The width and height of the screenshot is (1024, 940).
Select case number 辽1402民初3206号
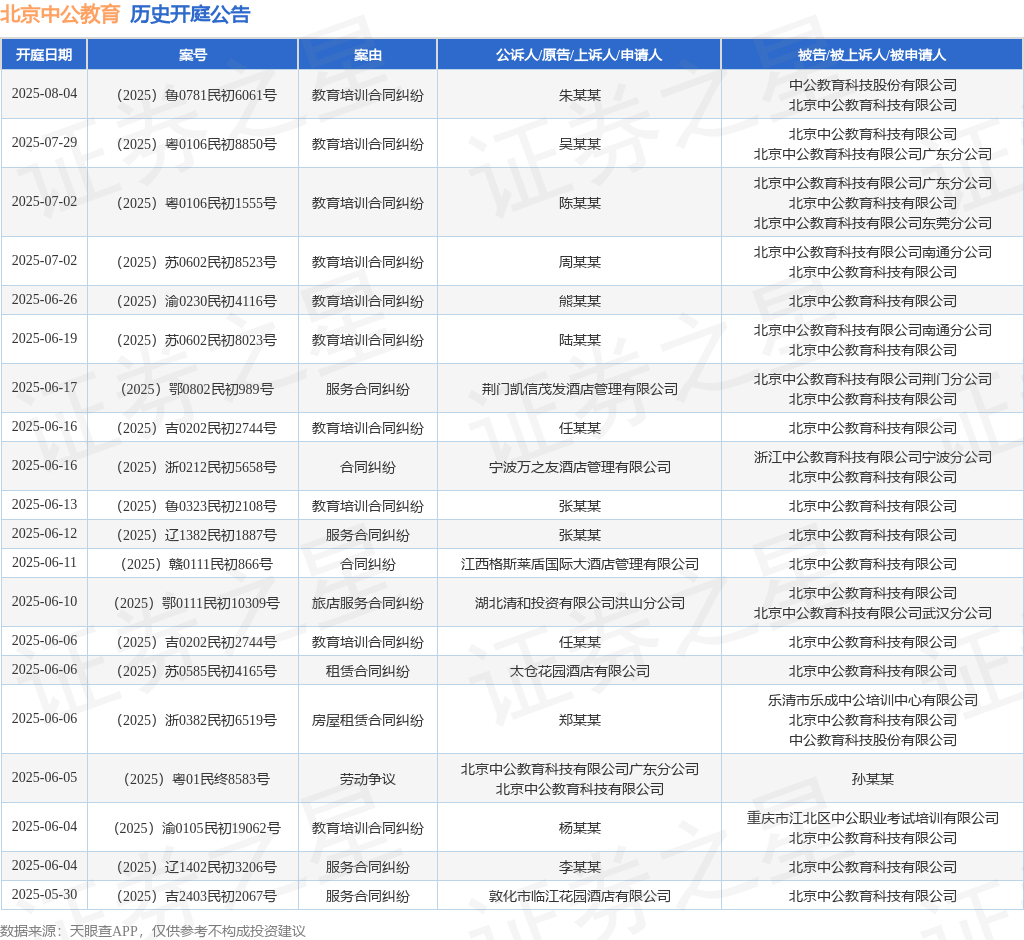197,867
